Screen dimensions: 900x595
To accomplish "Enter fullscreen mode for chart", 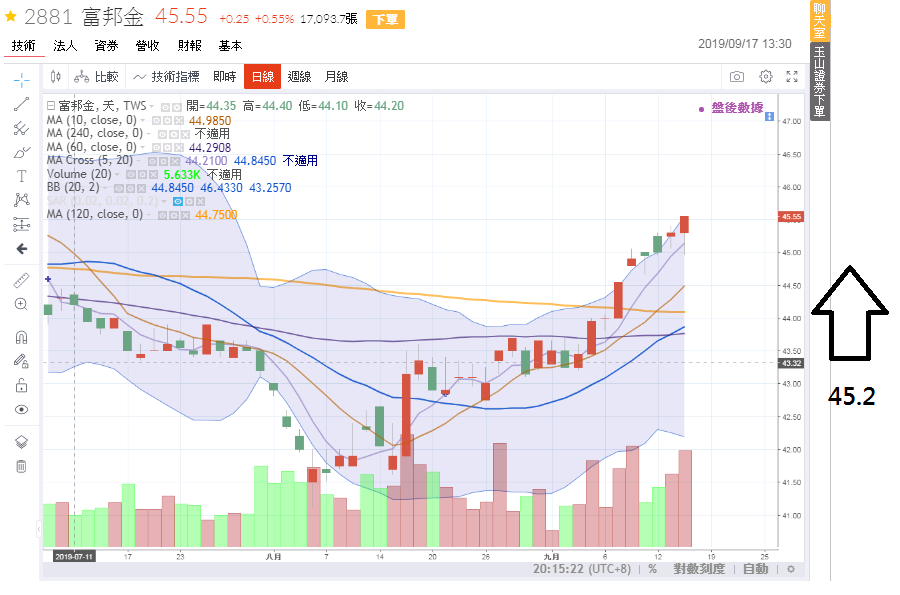I will pos(792,76).
